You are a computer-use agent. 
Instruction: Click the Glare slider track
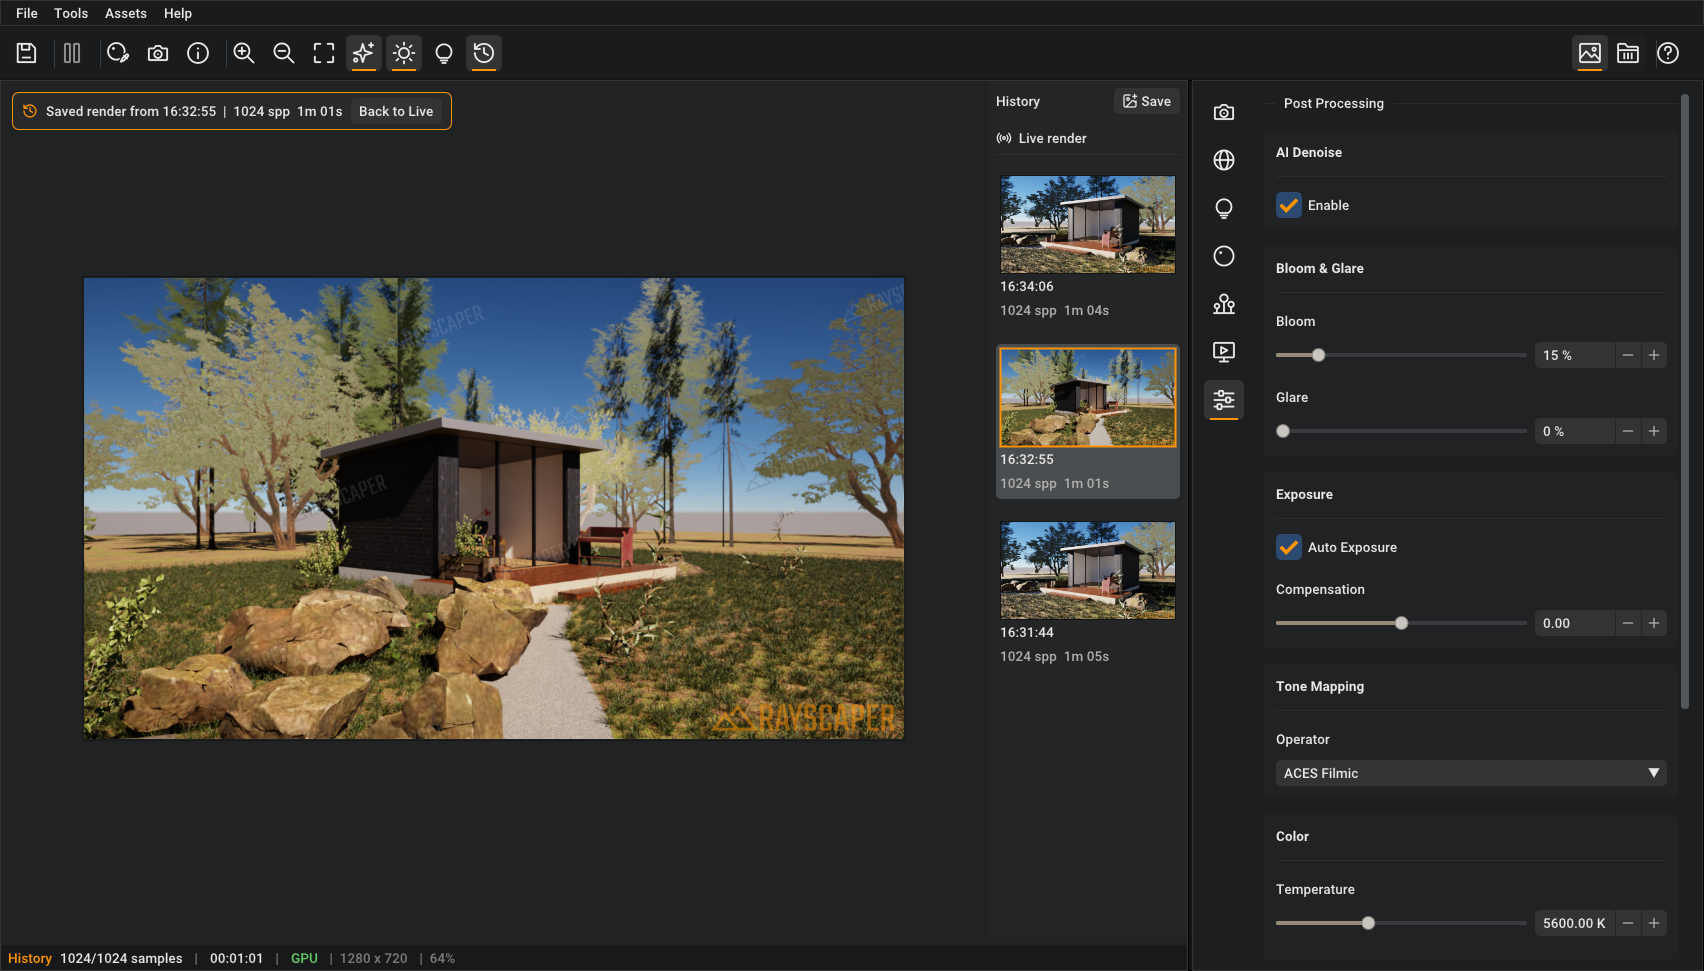coord(1401,431)
